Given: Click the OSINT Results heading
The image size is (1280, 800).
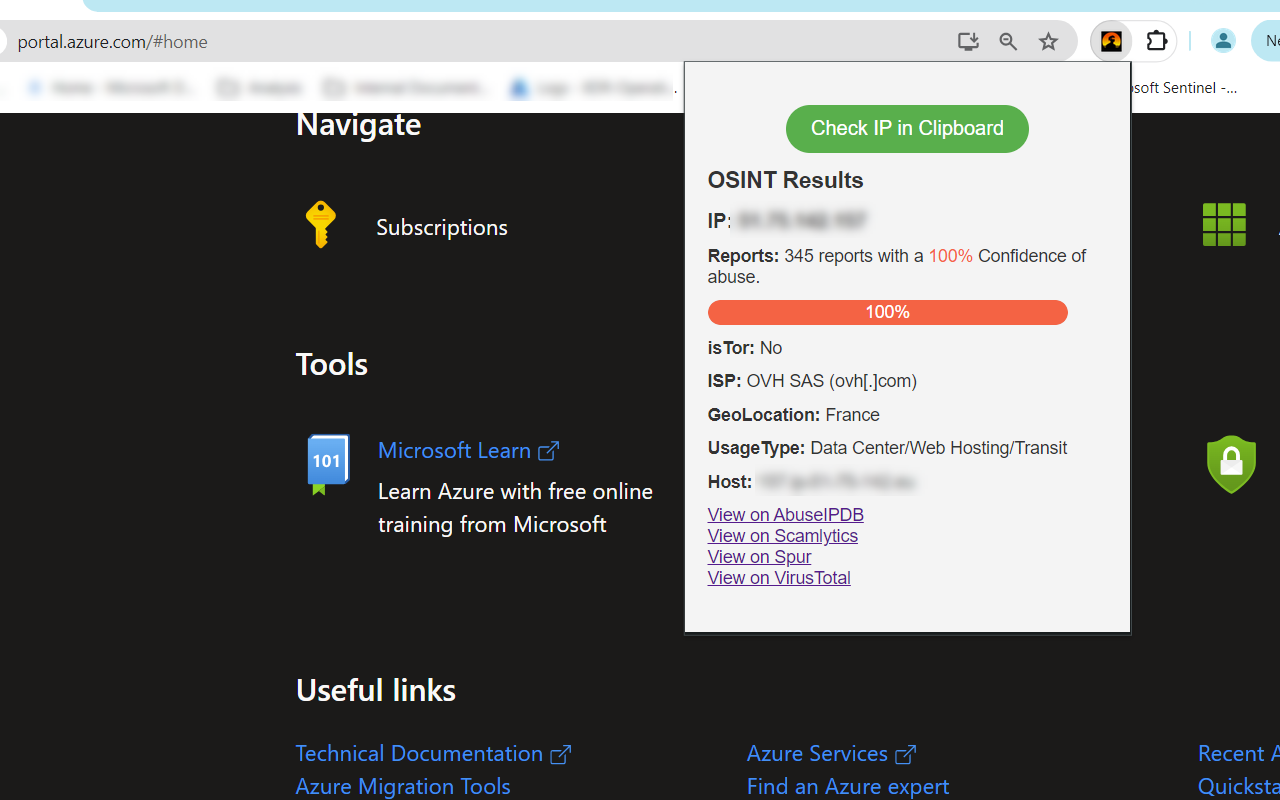Looking at the screenshot, I should pyautogui.click(x=785, y=180).
